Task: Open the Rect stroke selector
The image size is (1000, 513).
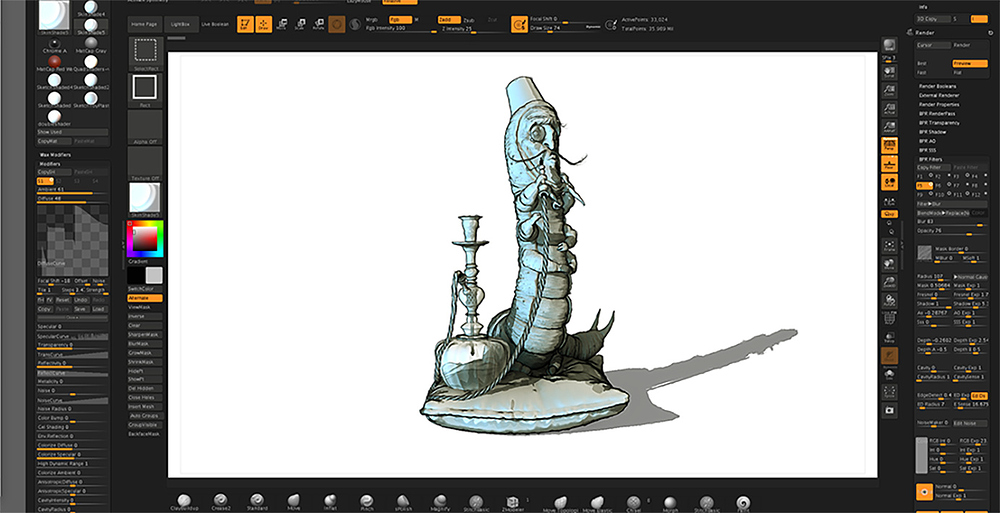Action: pos(145,90)
